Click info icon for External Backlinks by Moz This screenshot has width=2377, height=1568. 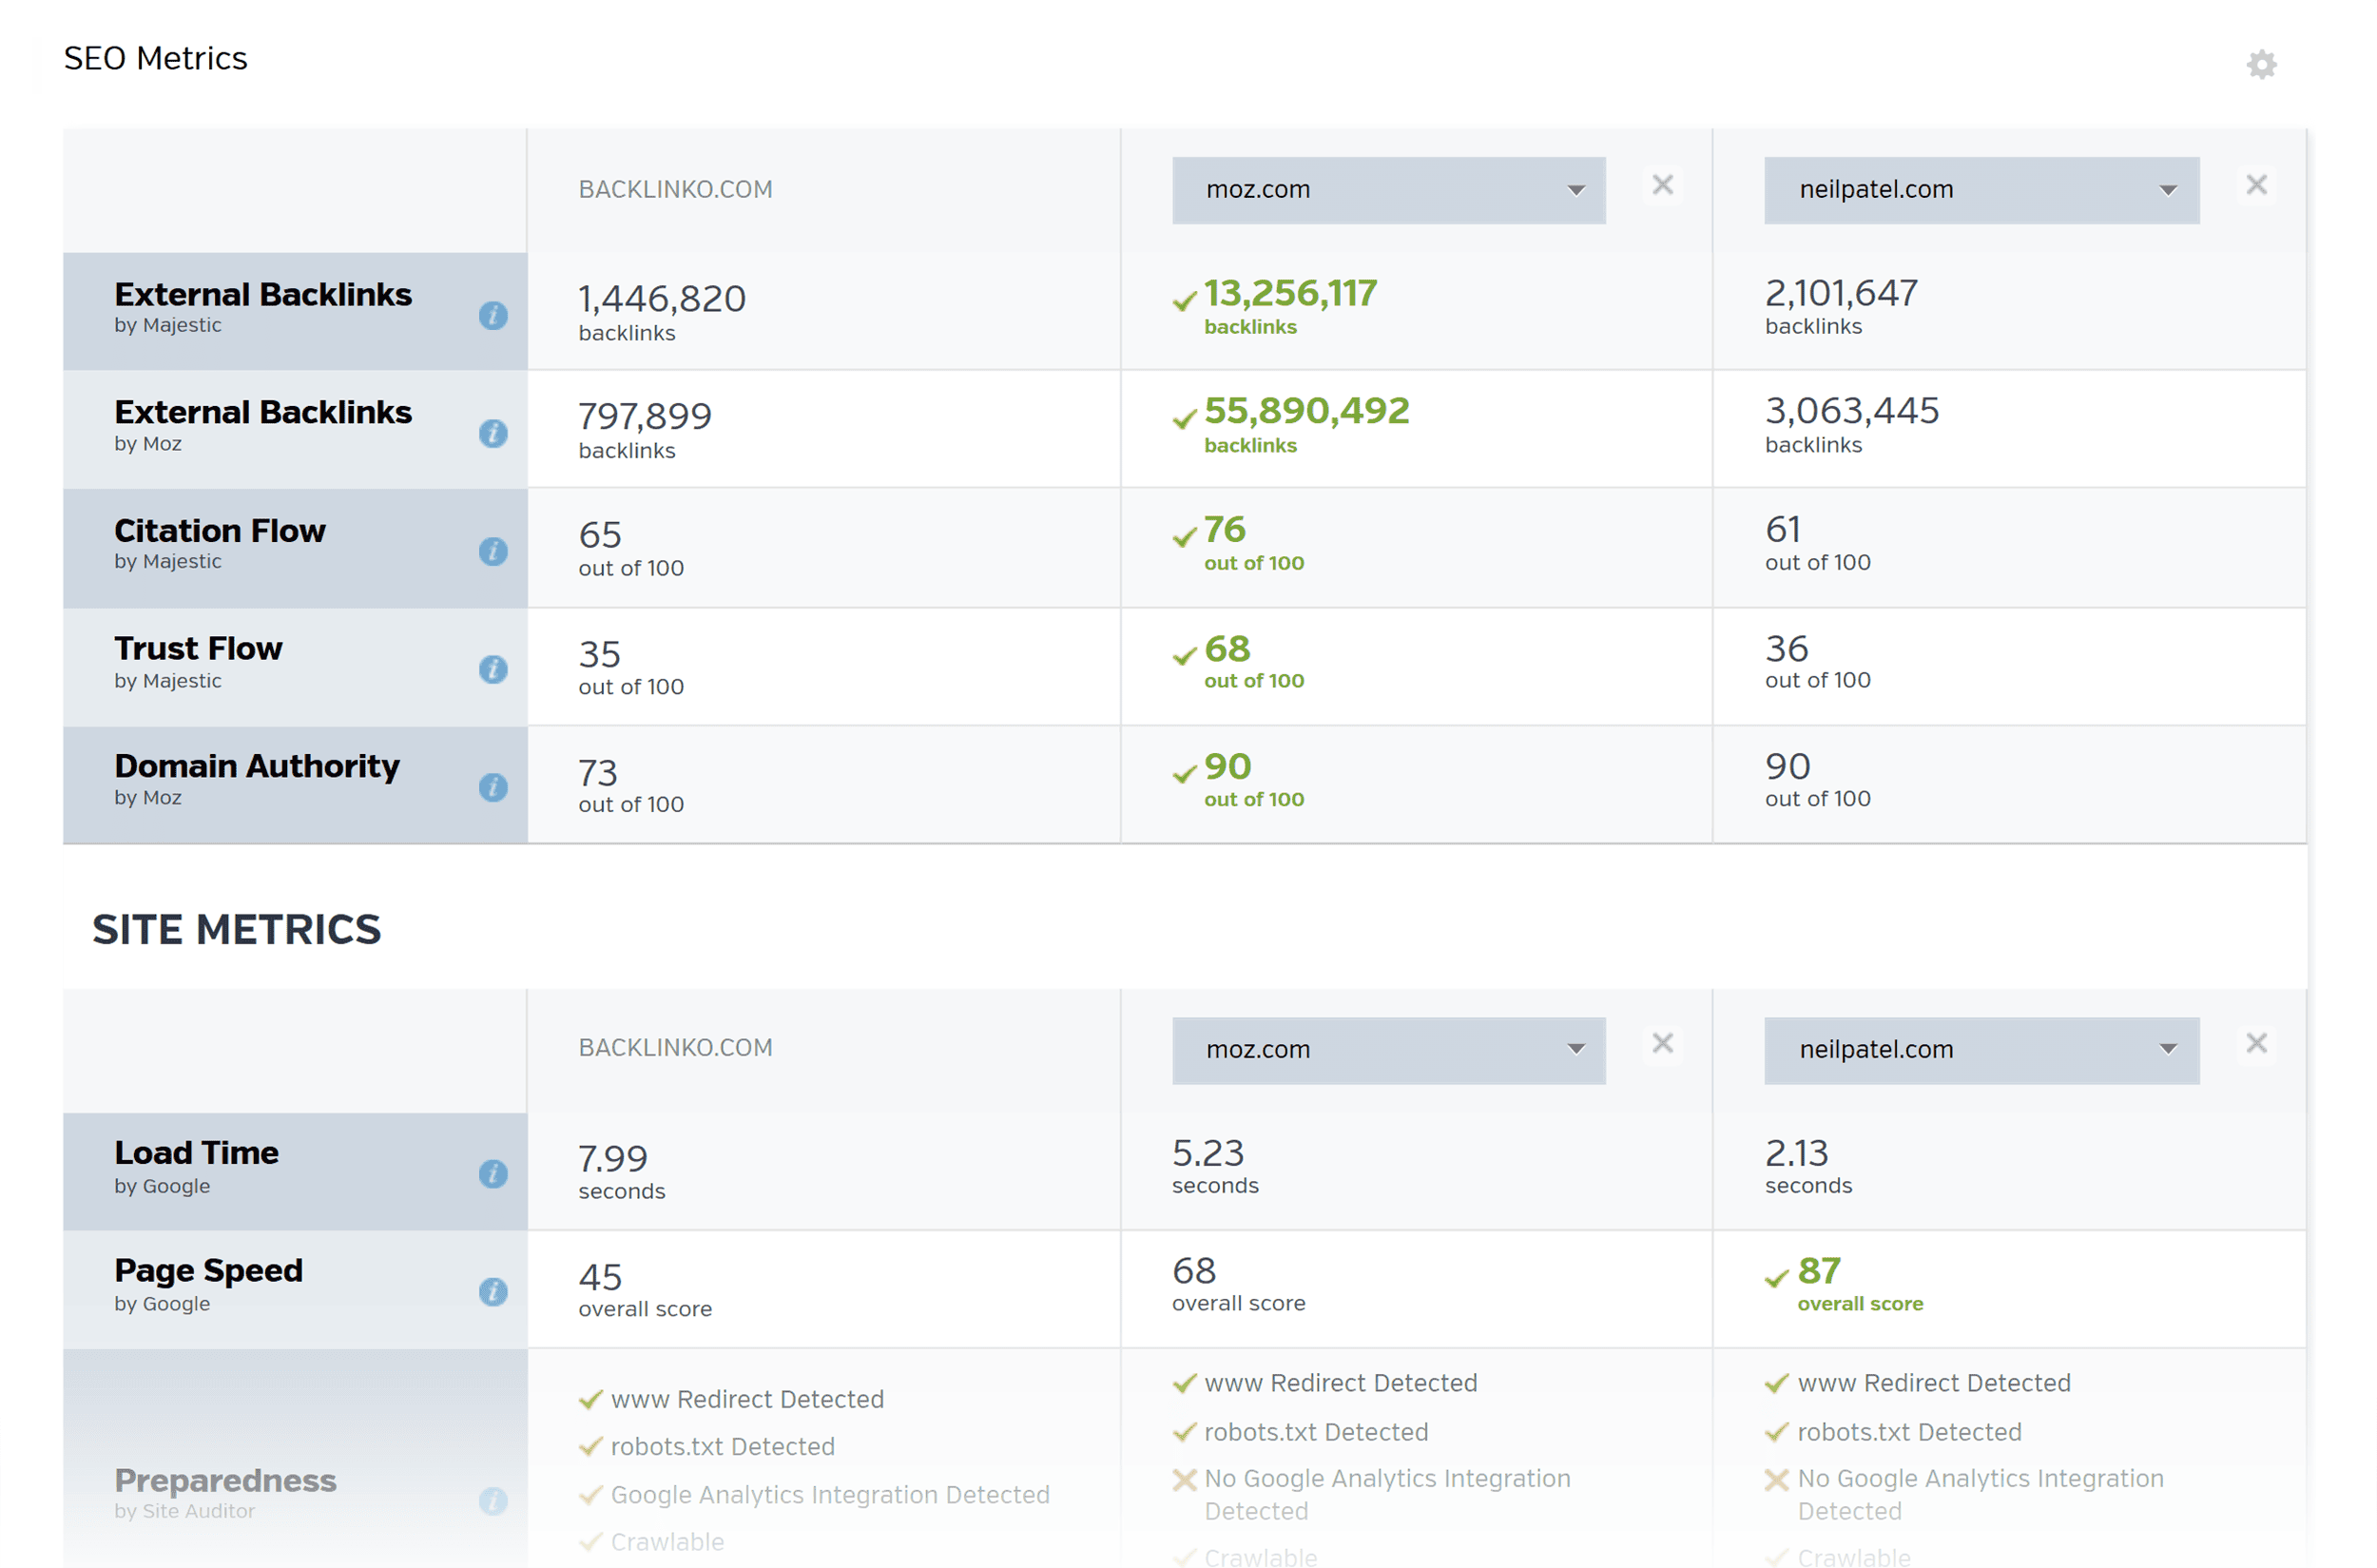pos(493,434)
